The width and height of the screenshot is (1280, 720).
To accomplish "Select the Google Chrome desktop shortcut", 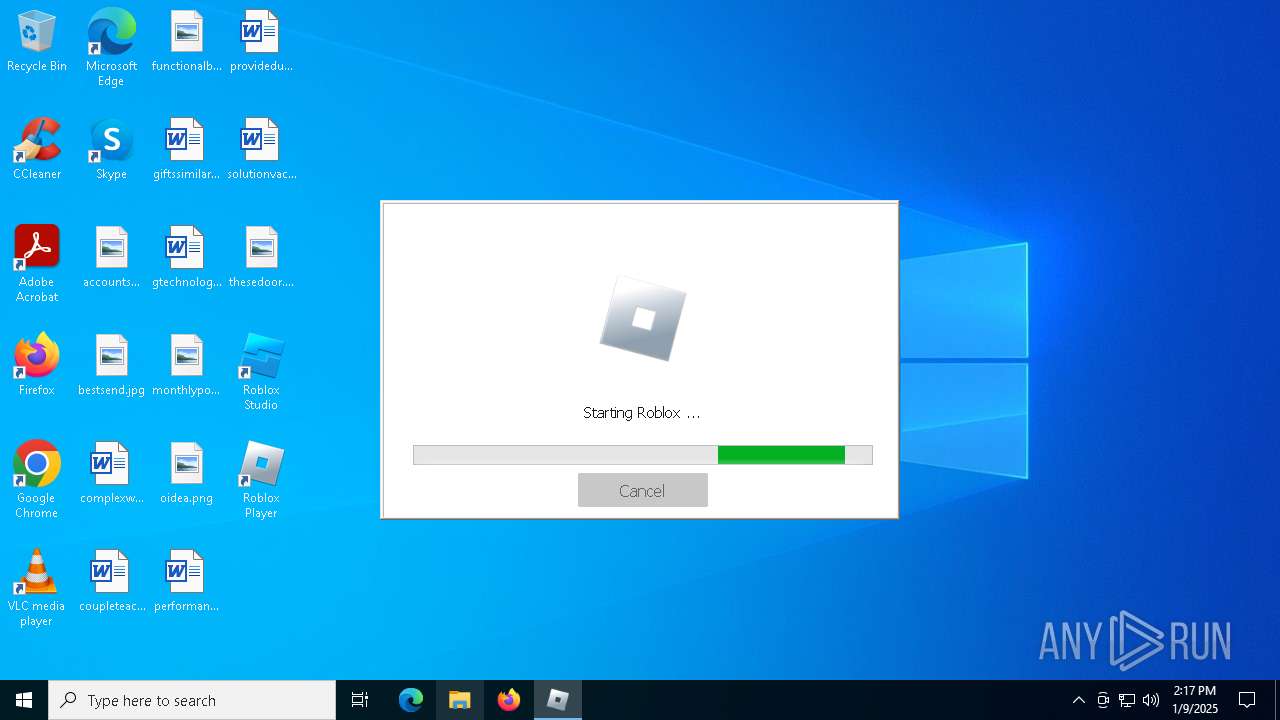I will coord(37,480).
